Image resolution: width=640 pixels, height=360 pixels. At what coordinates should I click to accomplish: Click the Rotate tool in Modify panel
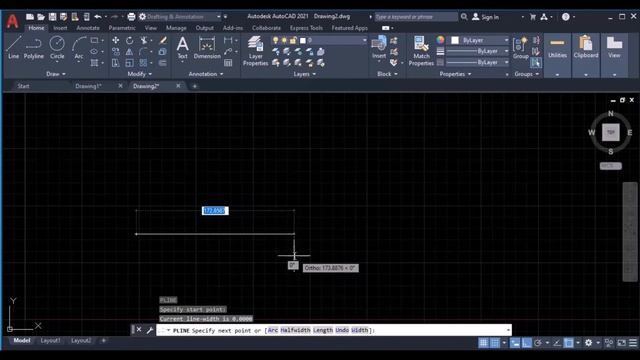point(129,40)
